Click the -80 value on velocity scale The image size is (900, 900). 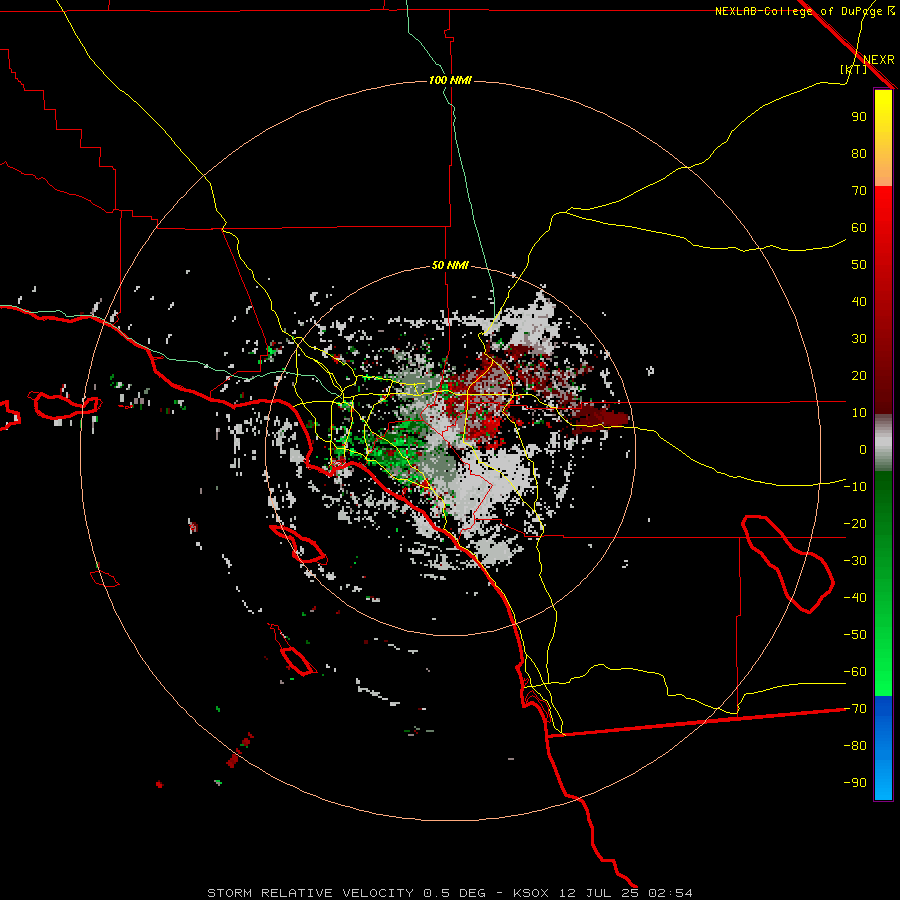point(855,746)
